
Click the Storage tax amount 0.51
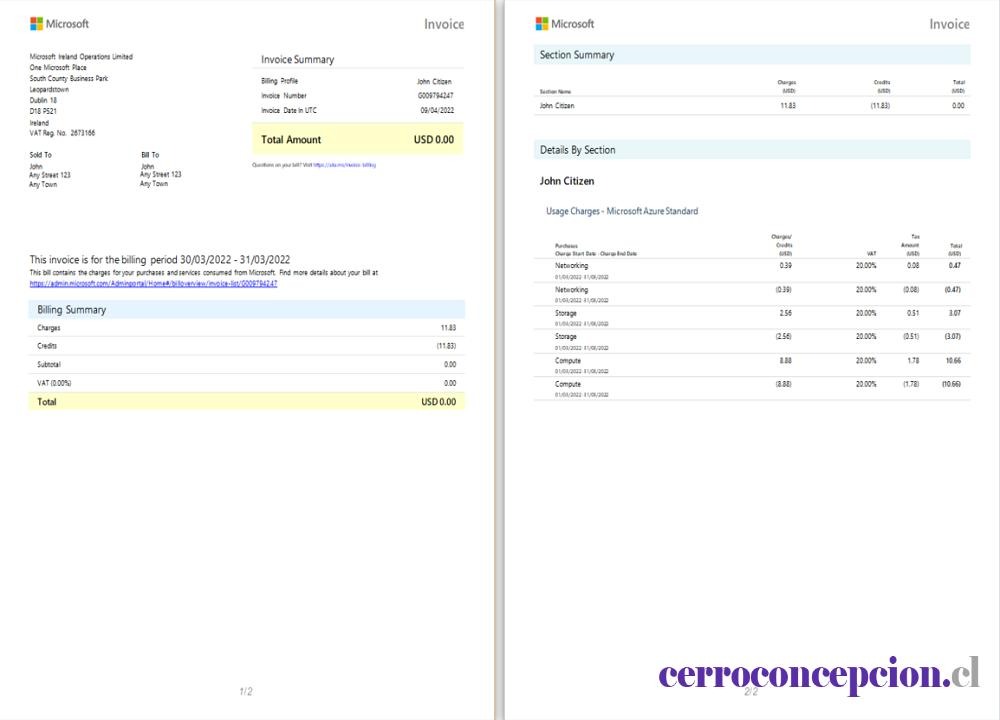pos(913,313)
